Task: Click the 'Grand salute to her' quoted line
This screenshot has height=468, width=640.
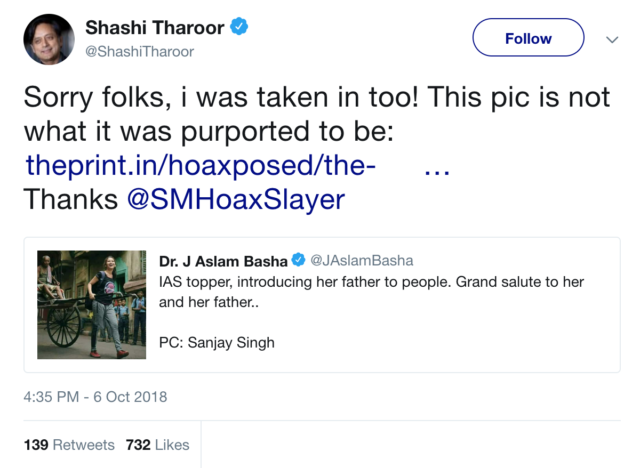Action: pyautogui.click(x=520, y=282)
